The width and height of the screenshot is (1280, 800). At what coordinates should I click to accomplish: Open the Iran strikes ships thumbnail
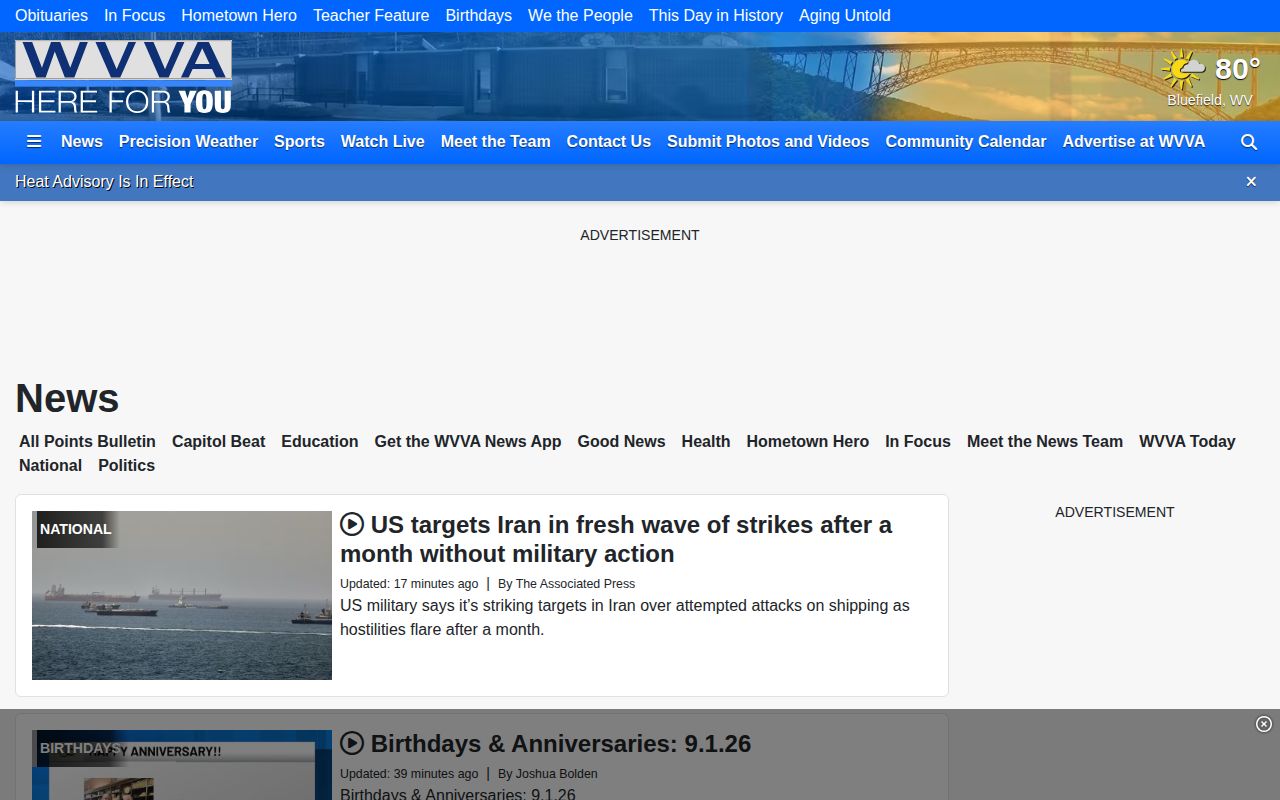(x=182, y=596)
